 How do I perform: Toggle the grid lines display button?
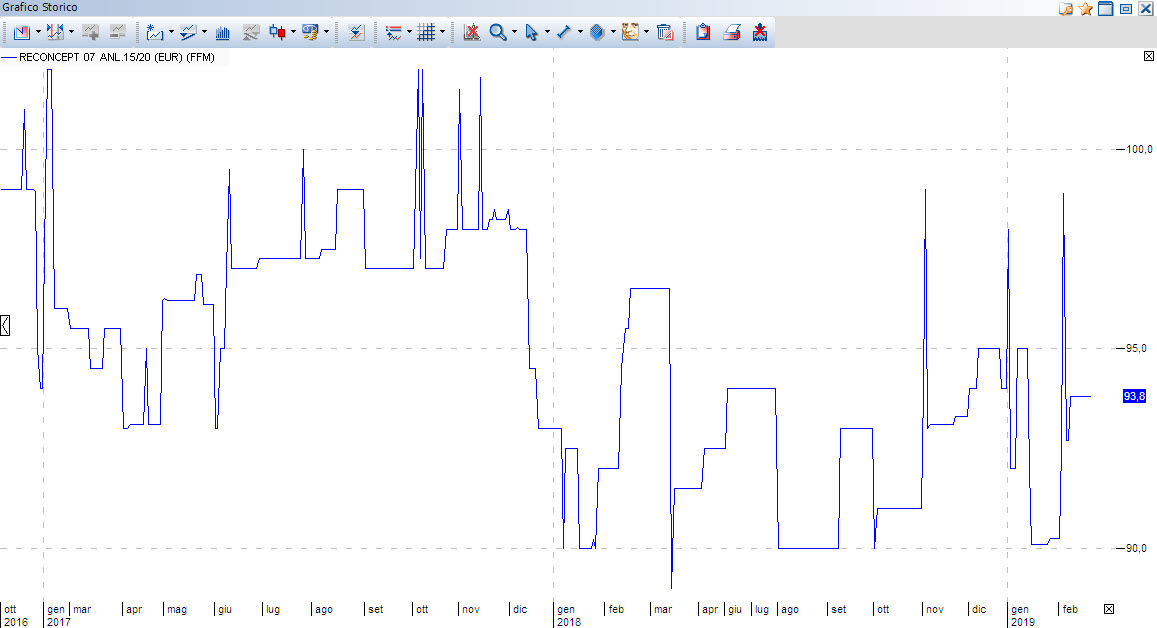point(426,32)
